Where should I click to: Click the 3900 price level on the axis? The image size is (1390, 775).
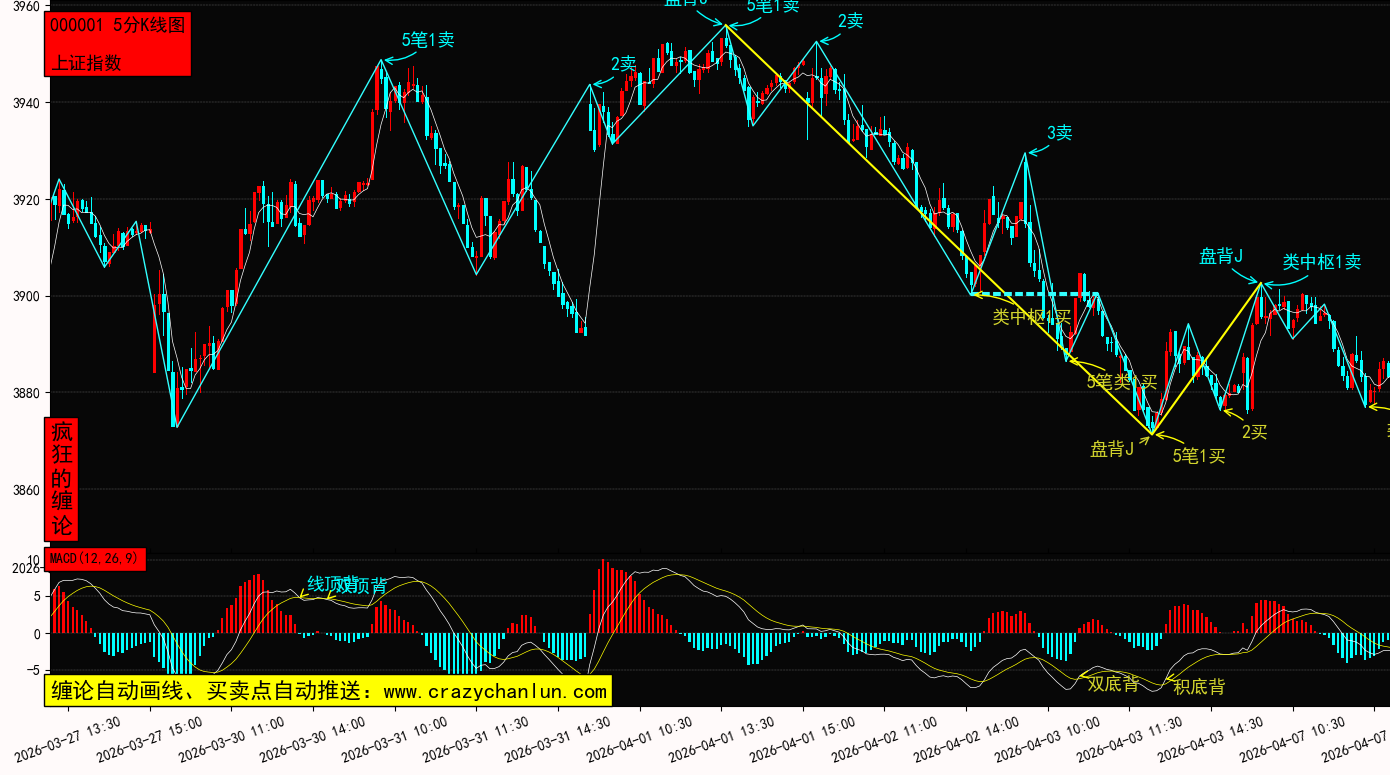tap(25, 297)
